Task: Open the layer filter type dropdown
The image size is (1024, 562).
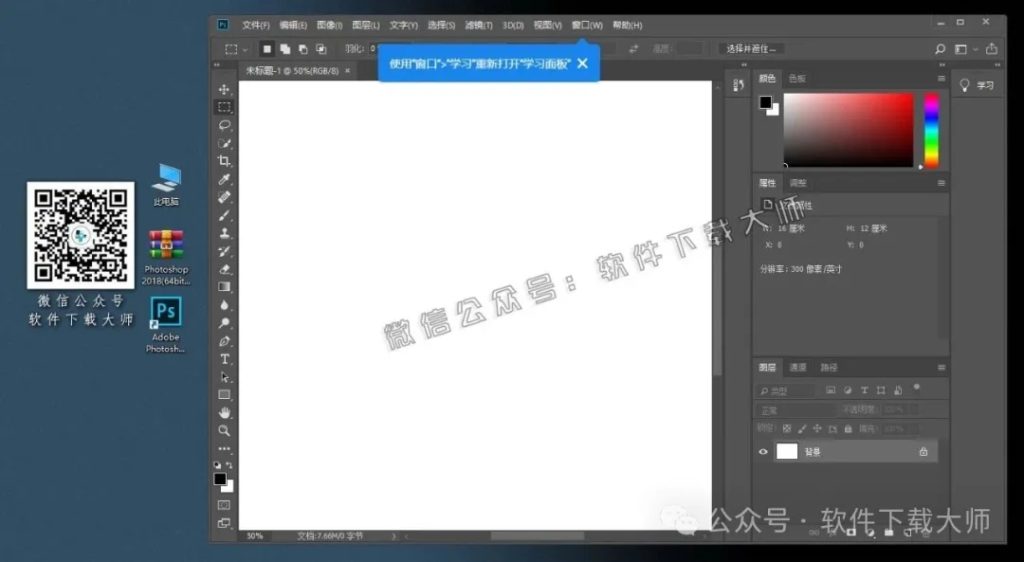Action: coord(786,390)
